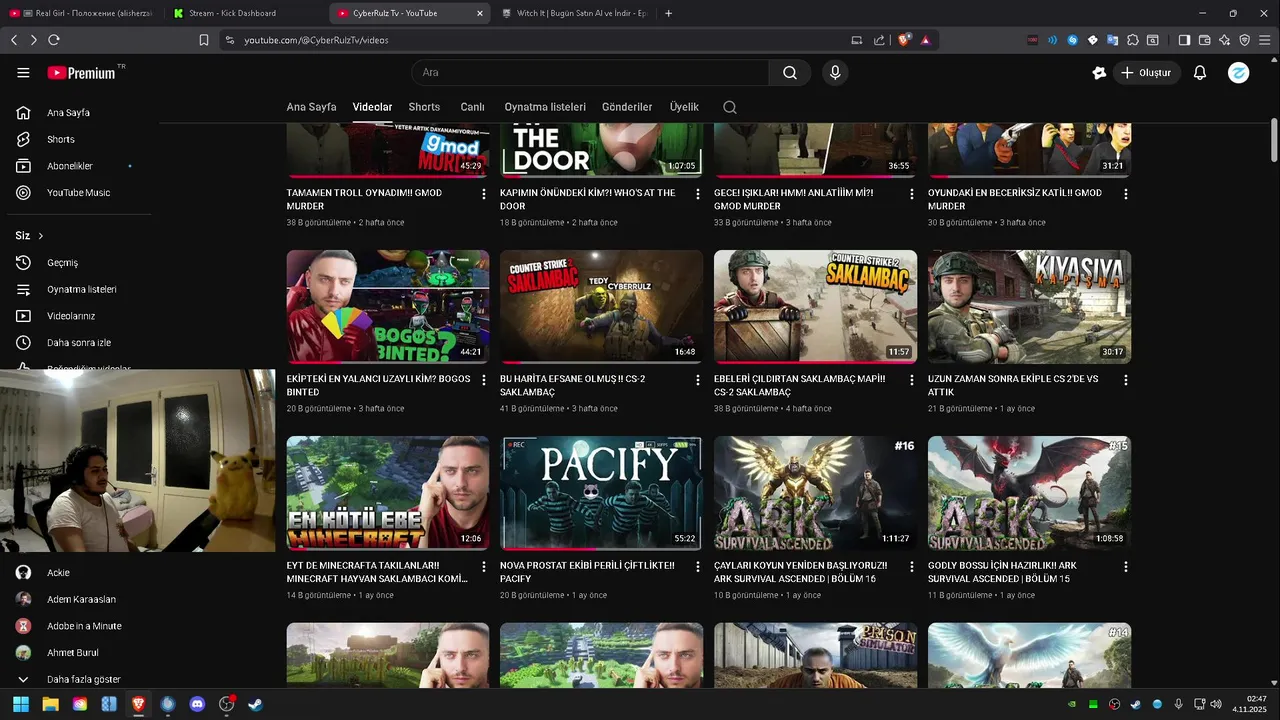
Task: Open options for TAMAMEN TROLL OYNADIM video
Action: tap(484, 194)
